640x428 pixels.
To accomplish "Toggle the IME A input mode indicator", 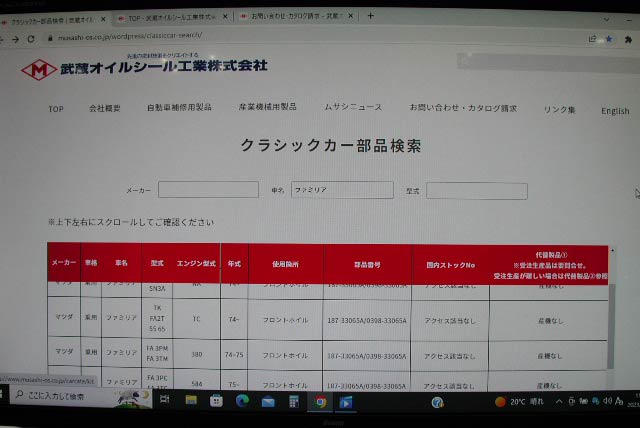I will 619,401.
